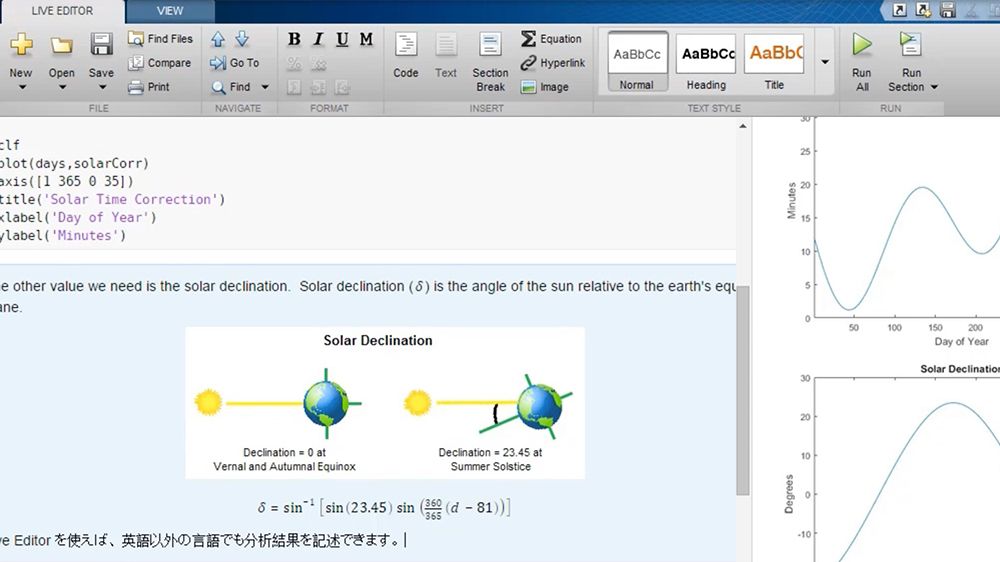Toggle Underline formatting
Screen dimensions: 1000x562
tap(342, 39)
